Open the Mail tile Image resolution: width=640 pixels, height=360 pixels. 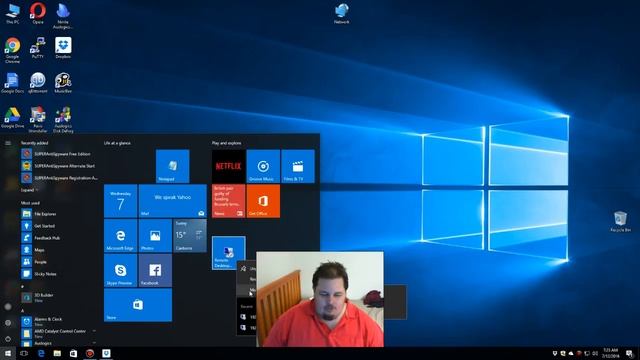[x=173, y=201]
